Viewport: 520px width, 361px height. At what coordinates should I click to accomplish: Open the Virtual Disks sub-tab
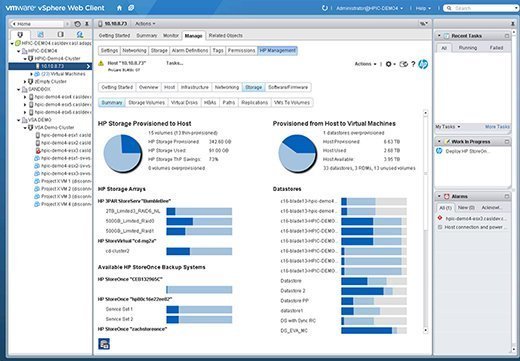[184, 103]
